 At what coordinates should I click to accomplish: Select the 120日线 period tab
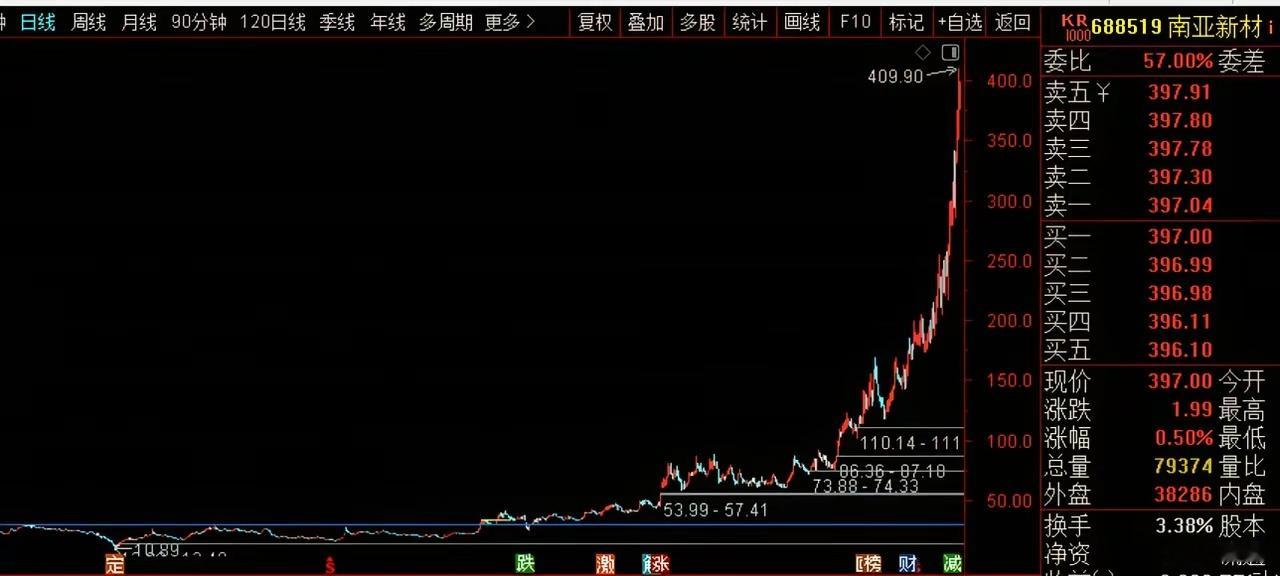(x=273, y=22)
